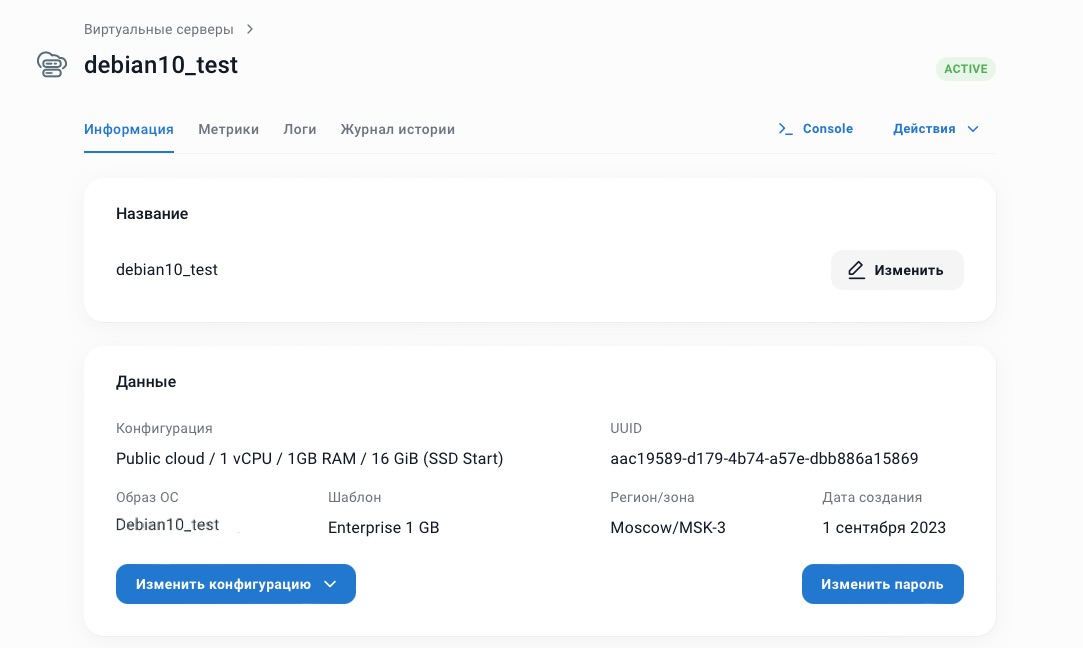Click the server icon beside debian10_test heading
The height and width of the screenshot is (648, 1083).
pyautogui.click(x=51, y=64)
